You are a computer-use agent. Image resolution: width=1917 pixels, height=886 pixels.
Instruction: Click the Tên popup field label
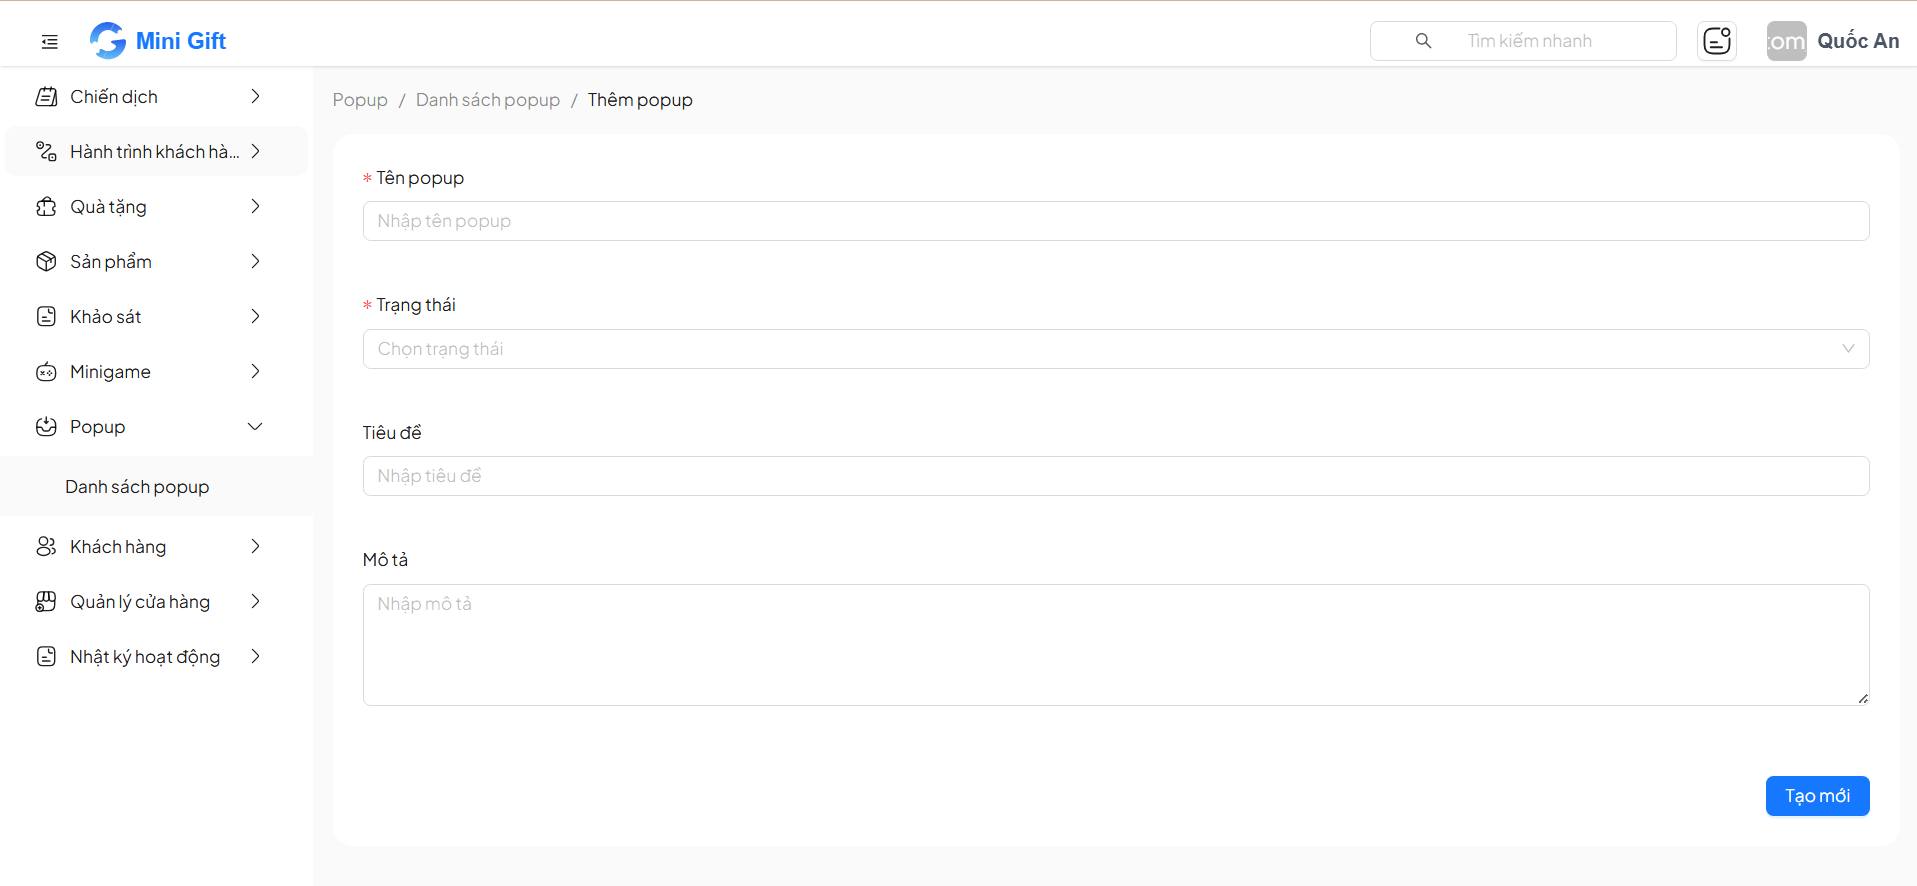[420, 178]
